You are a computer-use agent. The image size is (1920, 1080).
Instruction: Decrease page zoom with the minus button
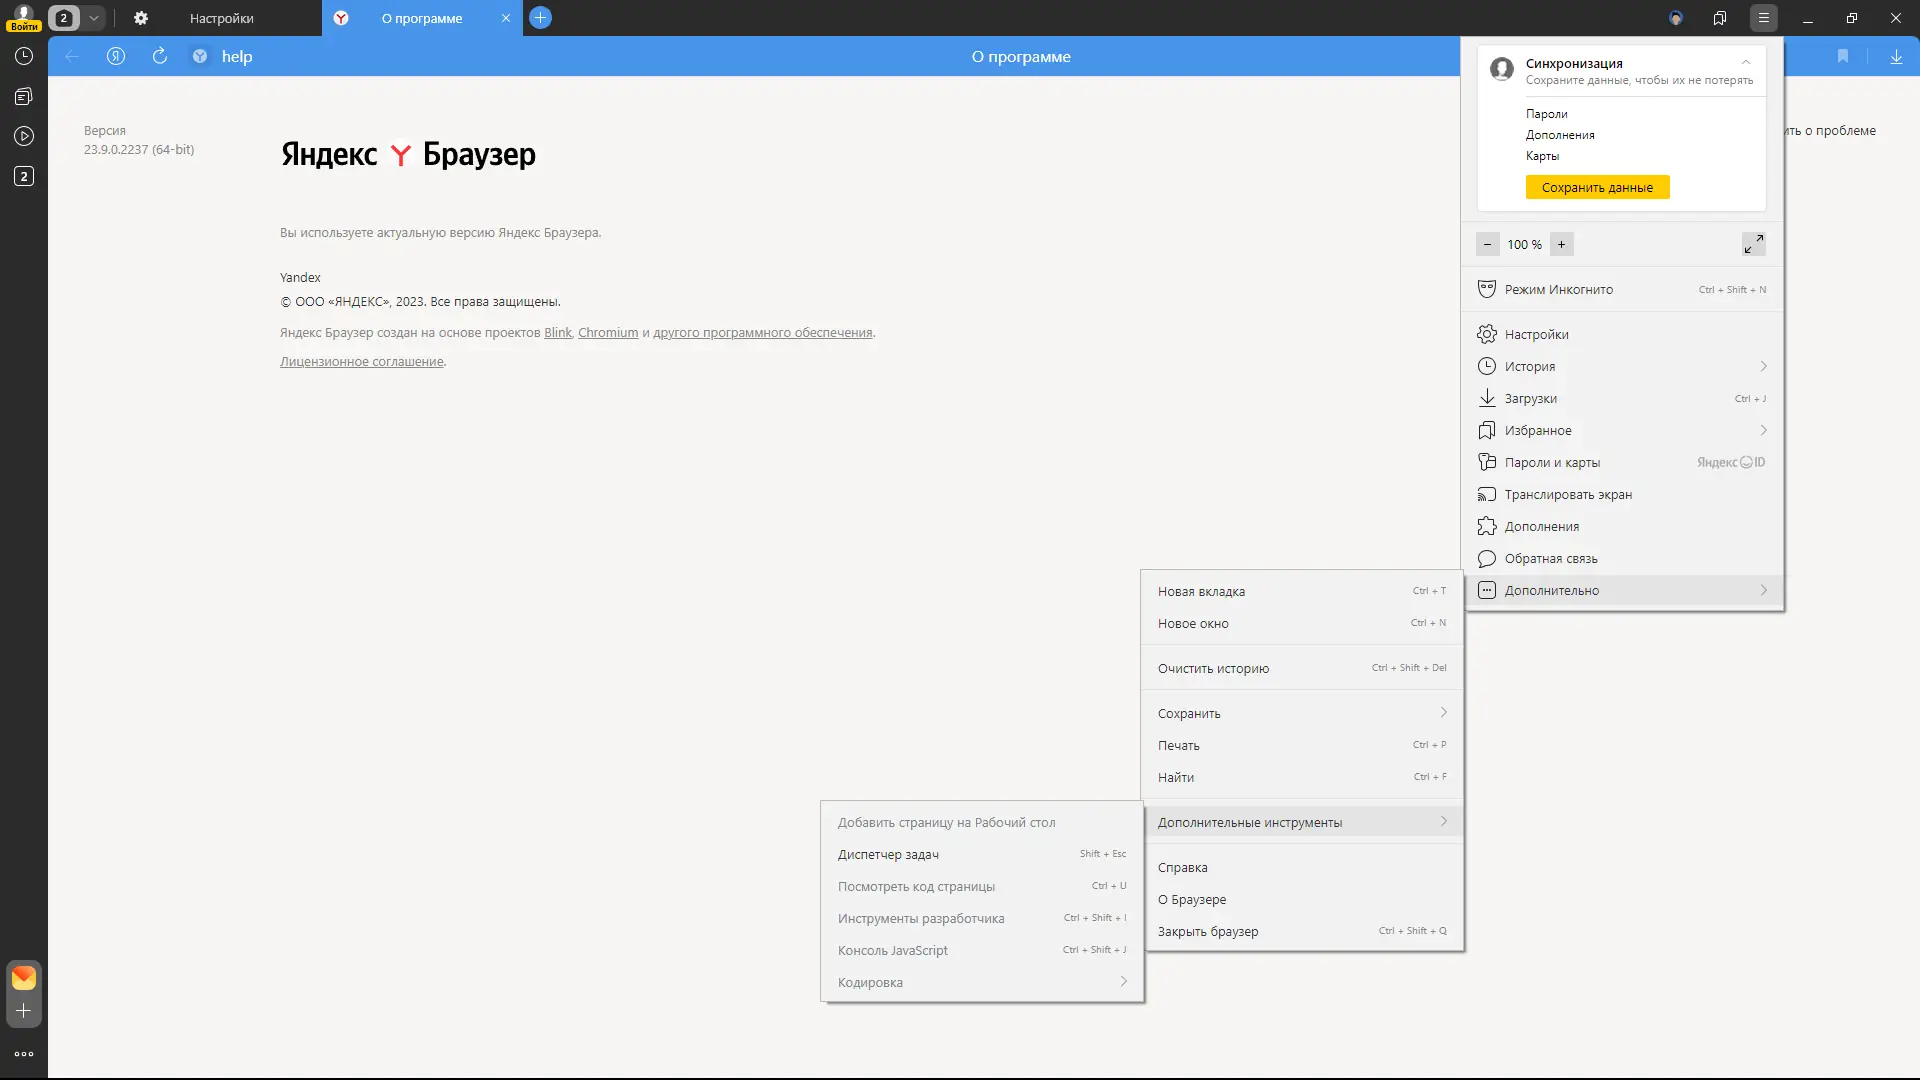click(x=1487, y=244)
